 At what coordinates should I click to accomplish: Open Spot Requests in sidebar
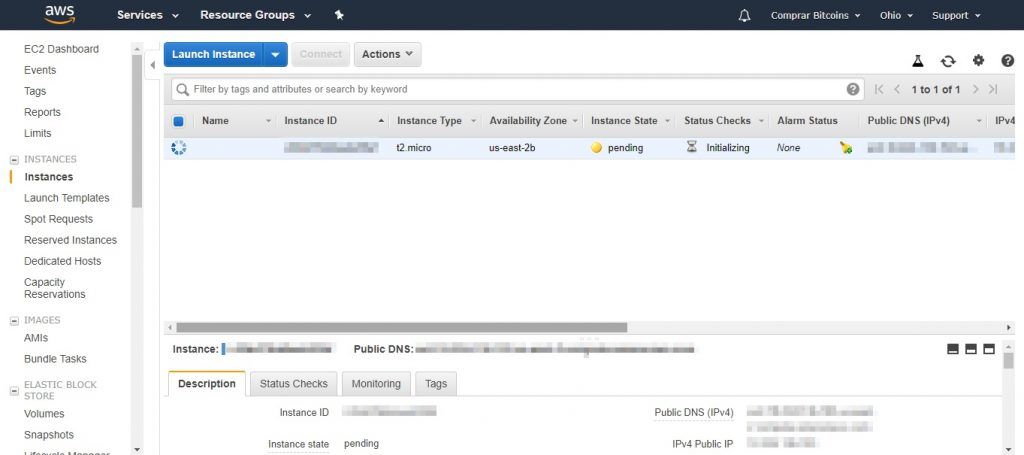click(58, 219)
